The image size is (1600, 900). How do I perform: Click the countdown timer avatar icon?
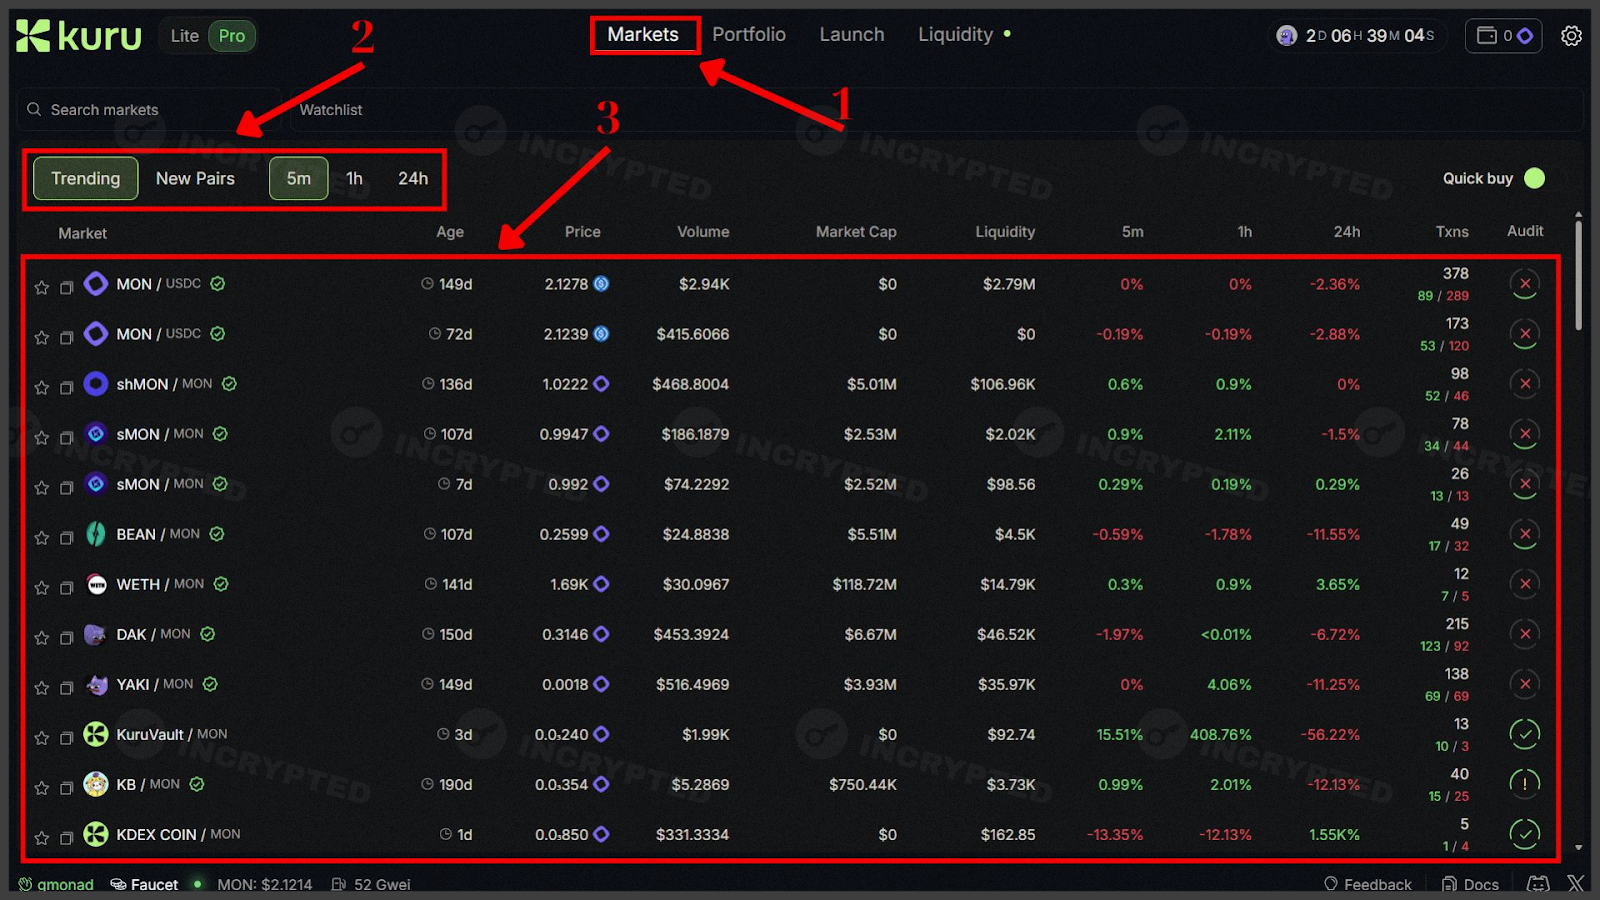point(1287,36)
